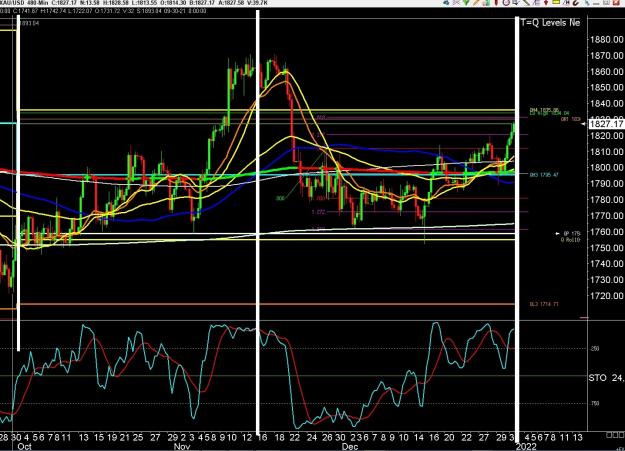Click the XAUUSD 480-Min symbol header text
Image resolution: width=625 pixels, height=451 pixels.
tap(24, 3)
